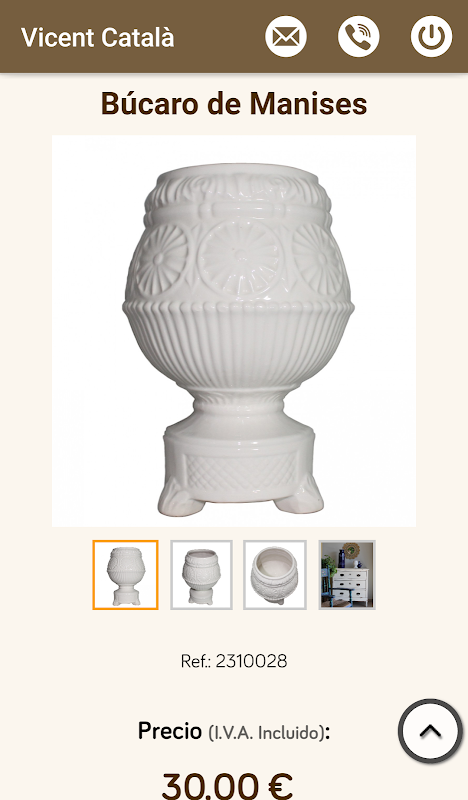The height and width of the screenshot is (800, 468).
Task: Open Vicent Català home link
Action: (97, 38)
